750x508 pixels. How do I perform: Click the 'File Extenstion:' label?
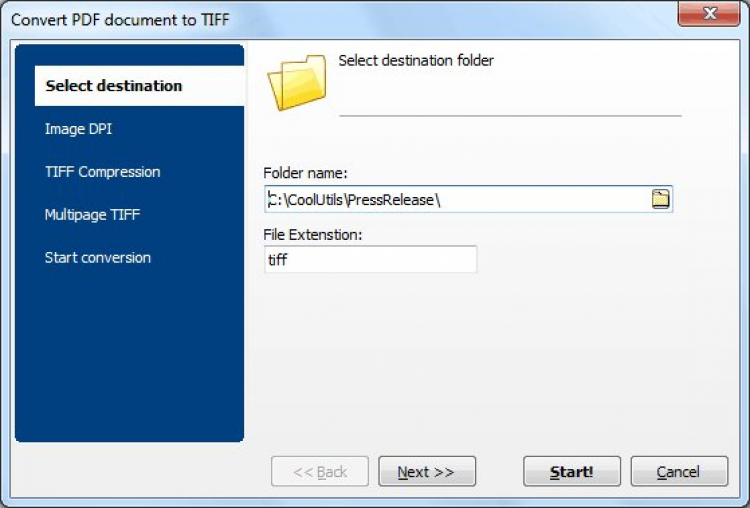313,234
